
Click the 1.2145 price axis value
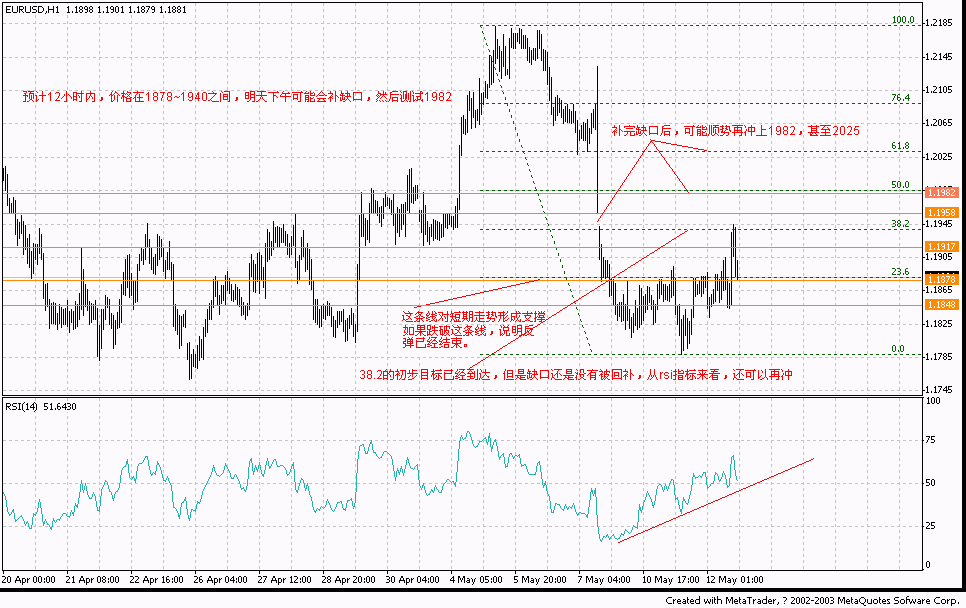(x=941, y=57)
